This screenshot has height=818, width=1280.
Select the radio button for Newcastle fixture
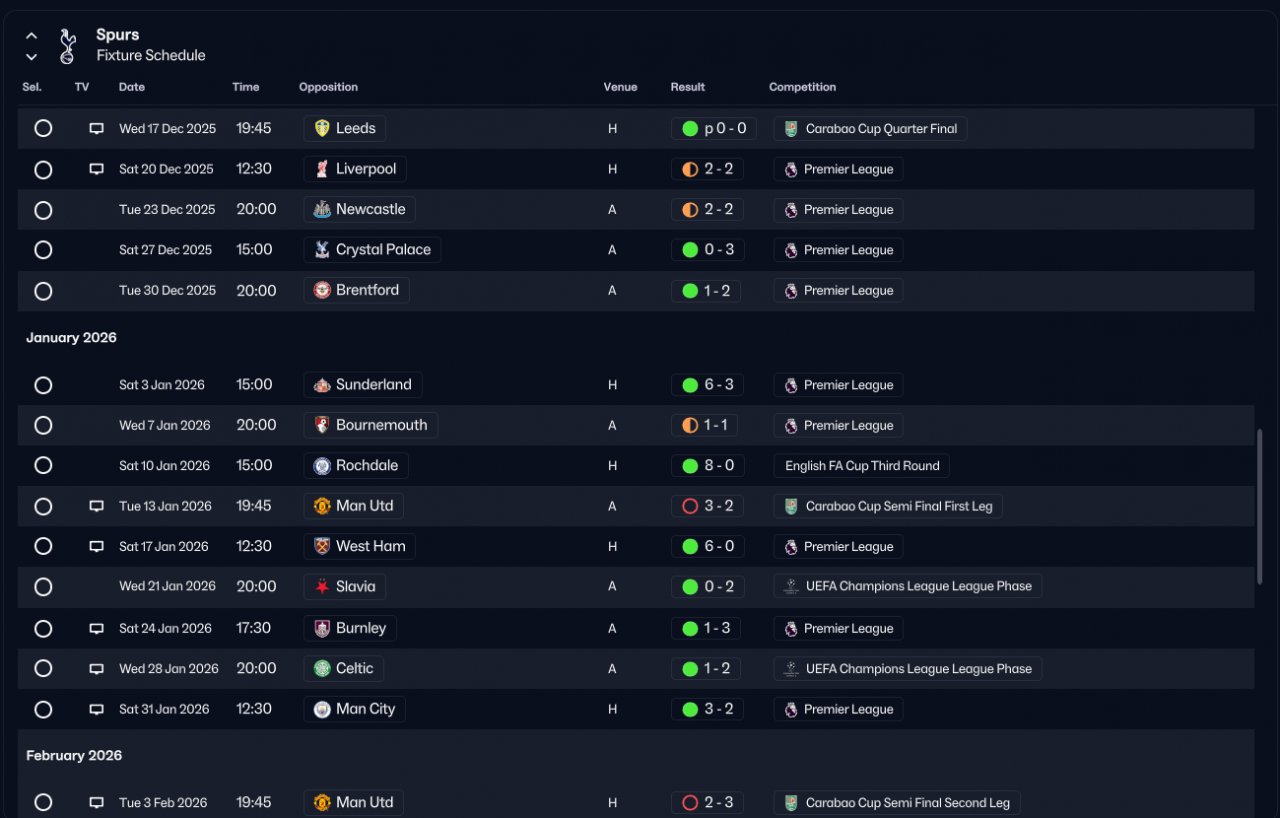point(43,210)
